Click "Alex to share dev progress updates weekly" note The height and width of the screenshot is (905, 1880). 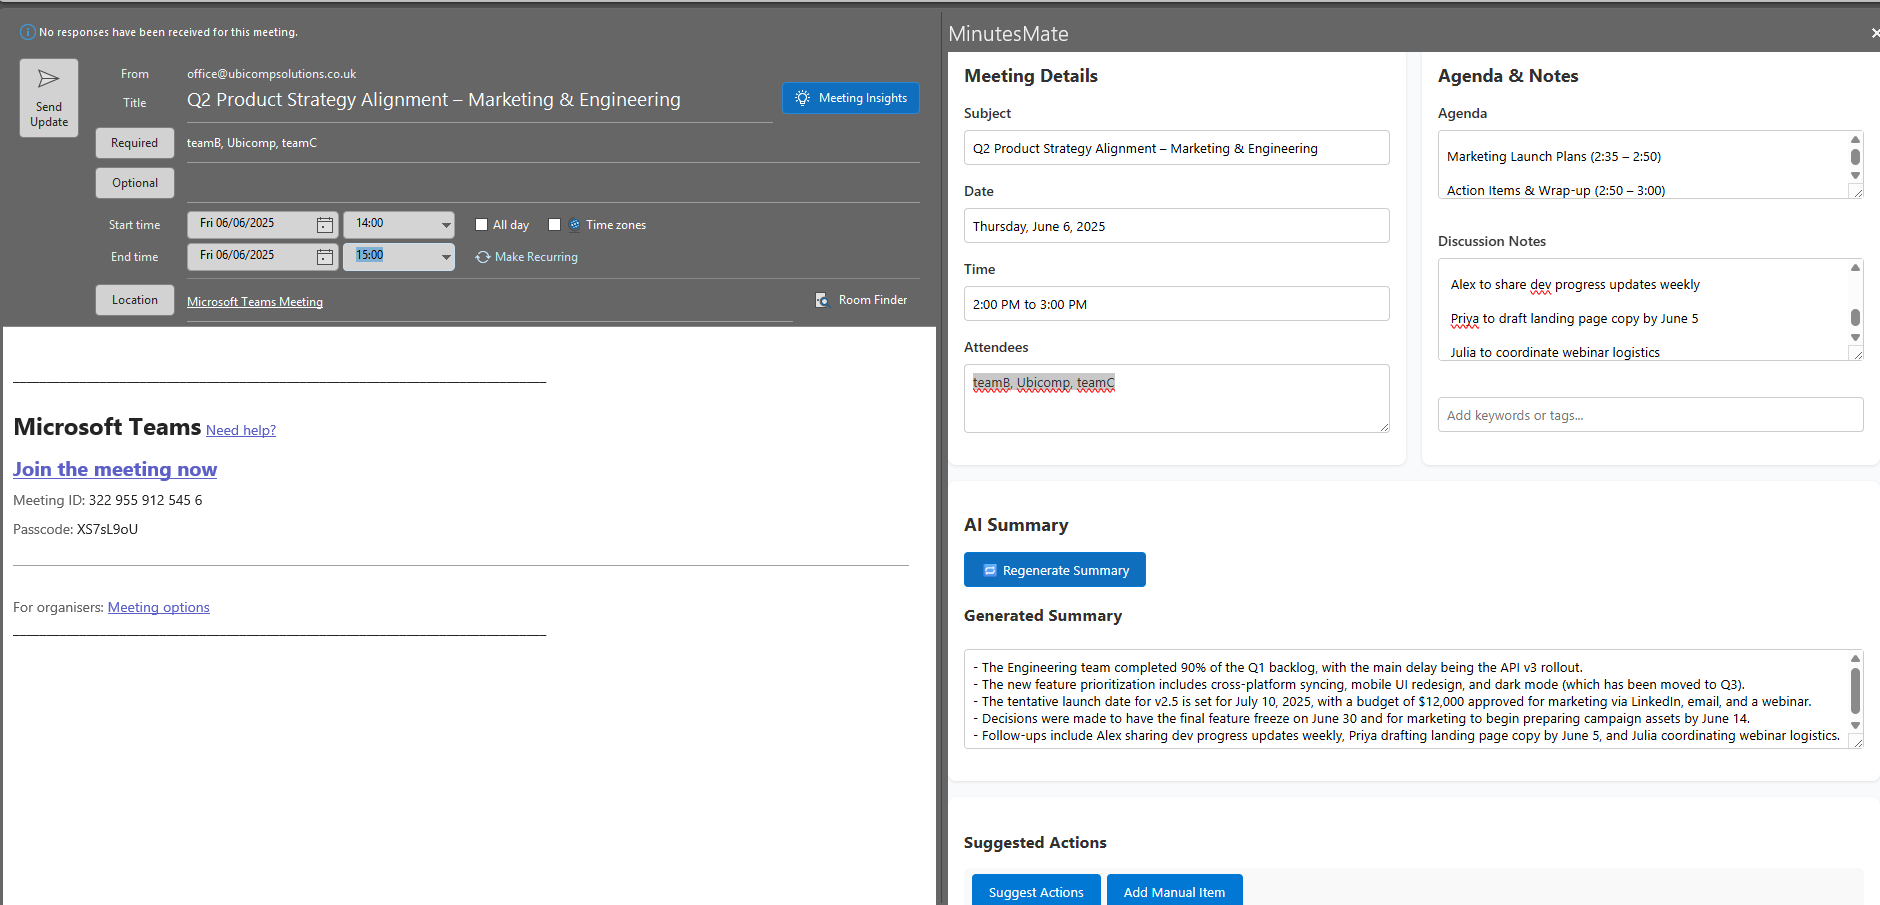[x=1575, y=285]
